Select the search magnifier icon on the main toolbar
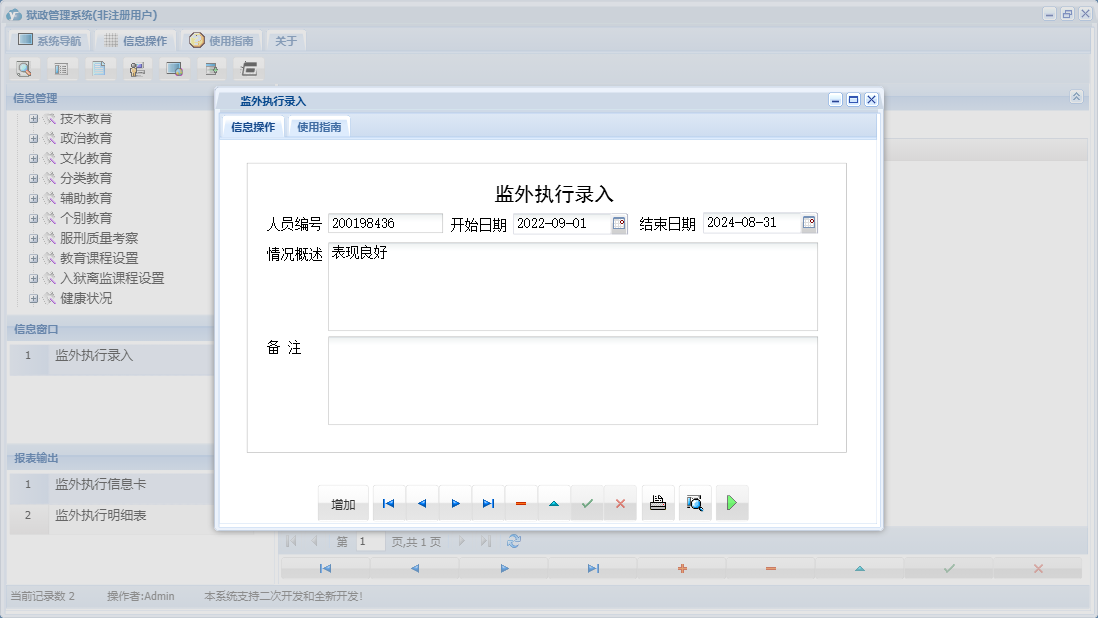This screenshot has height=618, width=1098. pyautogui.click(x=24, y=68)
